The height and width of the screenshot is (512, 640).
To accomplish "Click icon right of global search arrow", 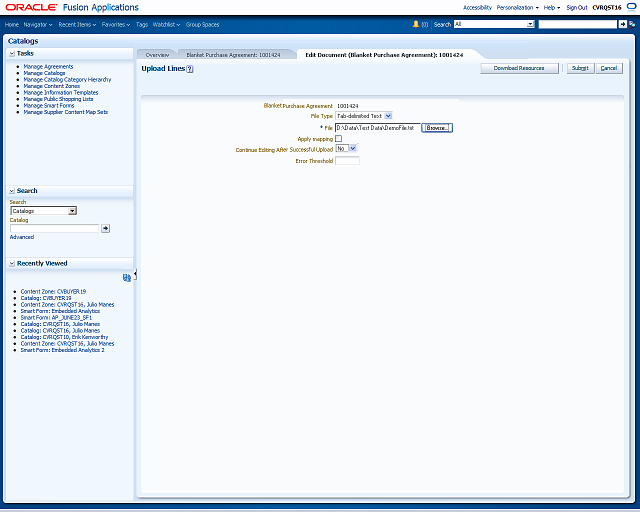I will tap(632, 24).
